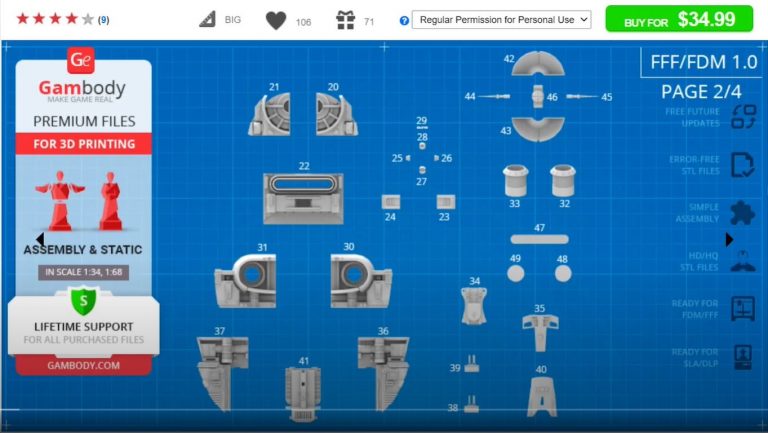Viewport: 768px width, 433px height.
Task: Go to previous image with left arrow
Action: pos(39,240)
